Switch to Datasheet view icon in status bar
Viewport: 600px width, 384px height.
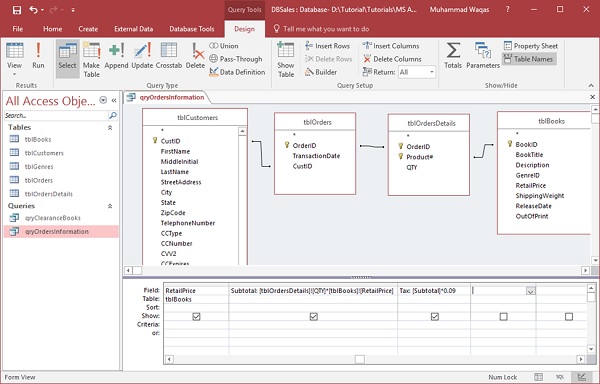click(538, 377)
